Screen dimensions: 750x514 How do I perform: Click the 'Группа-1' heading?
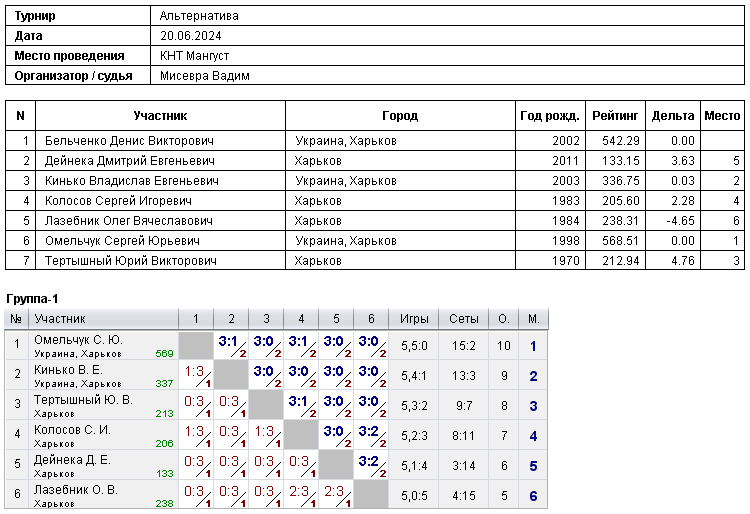point(32,299)
